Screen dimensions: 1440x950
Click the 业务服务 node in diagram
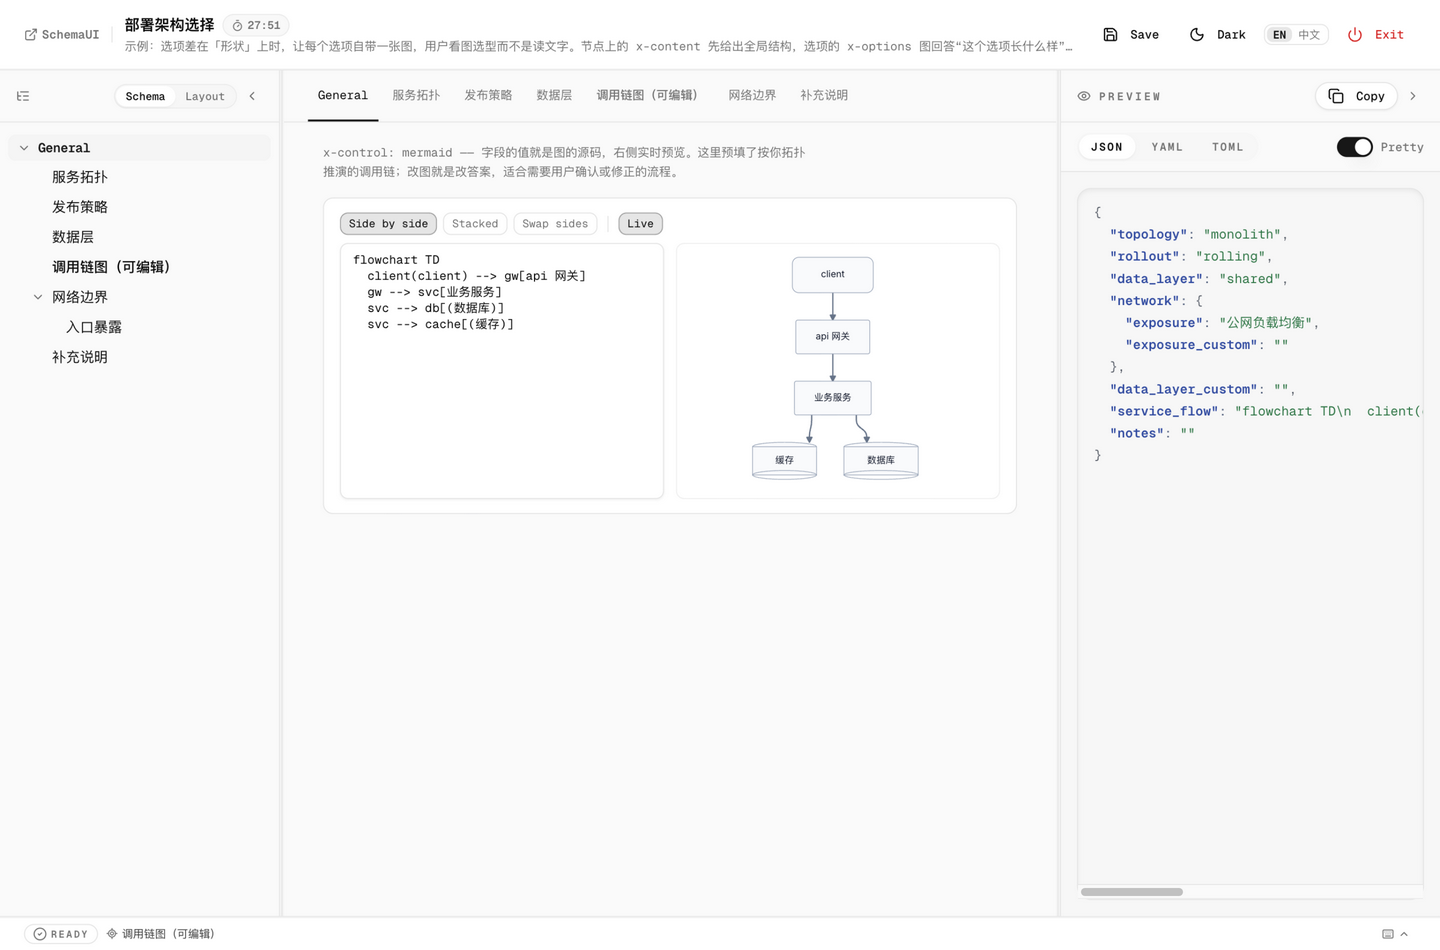click(833, 398)
